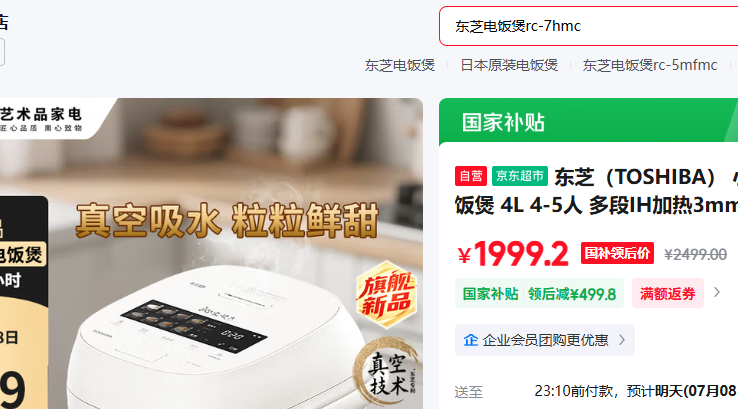Viewport: 738px width, 409px height.
Task: Expand promotions with chevron after 满额返券
Action: click(717, 292)
